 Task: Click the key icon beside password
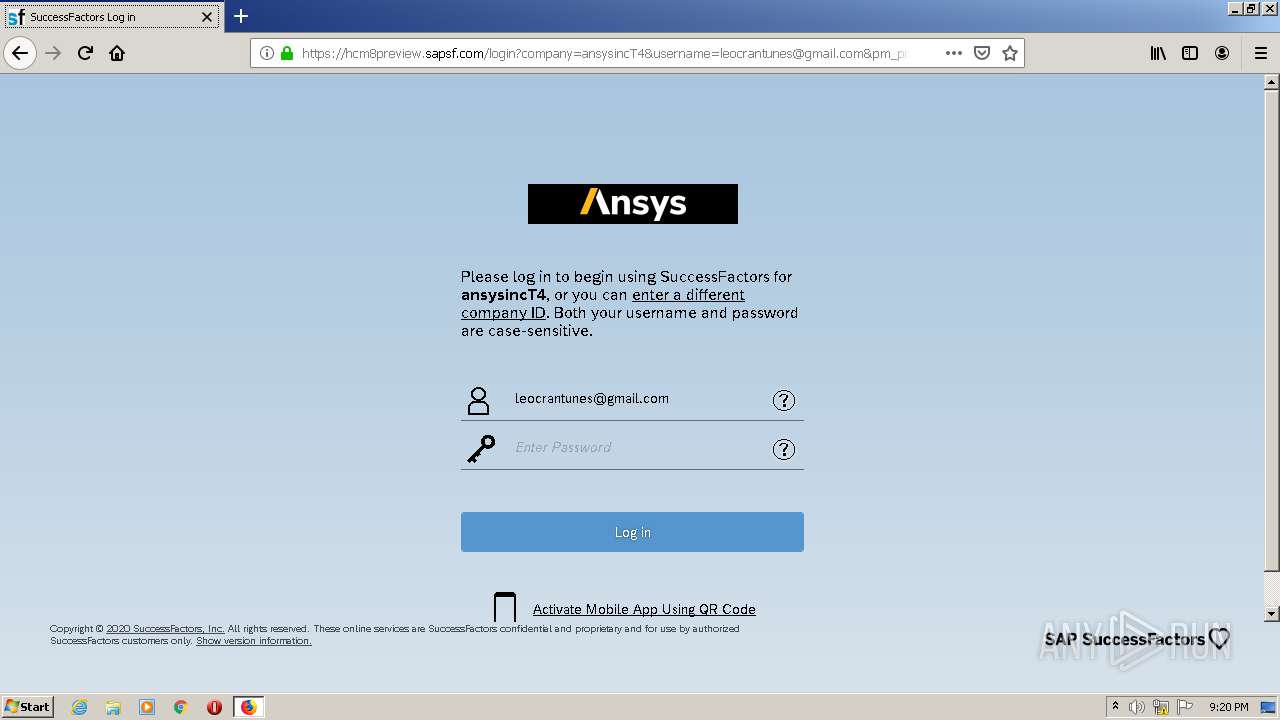pyautogui.click(x=481, y=449)
